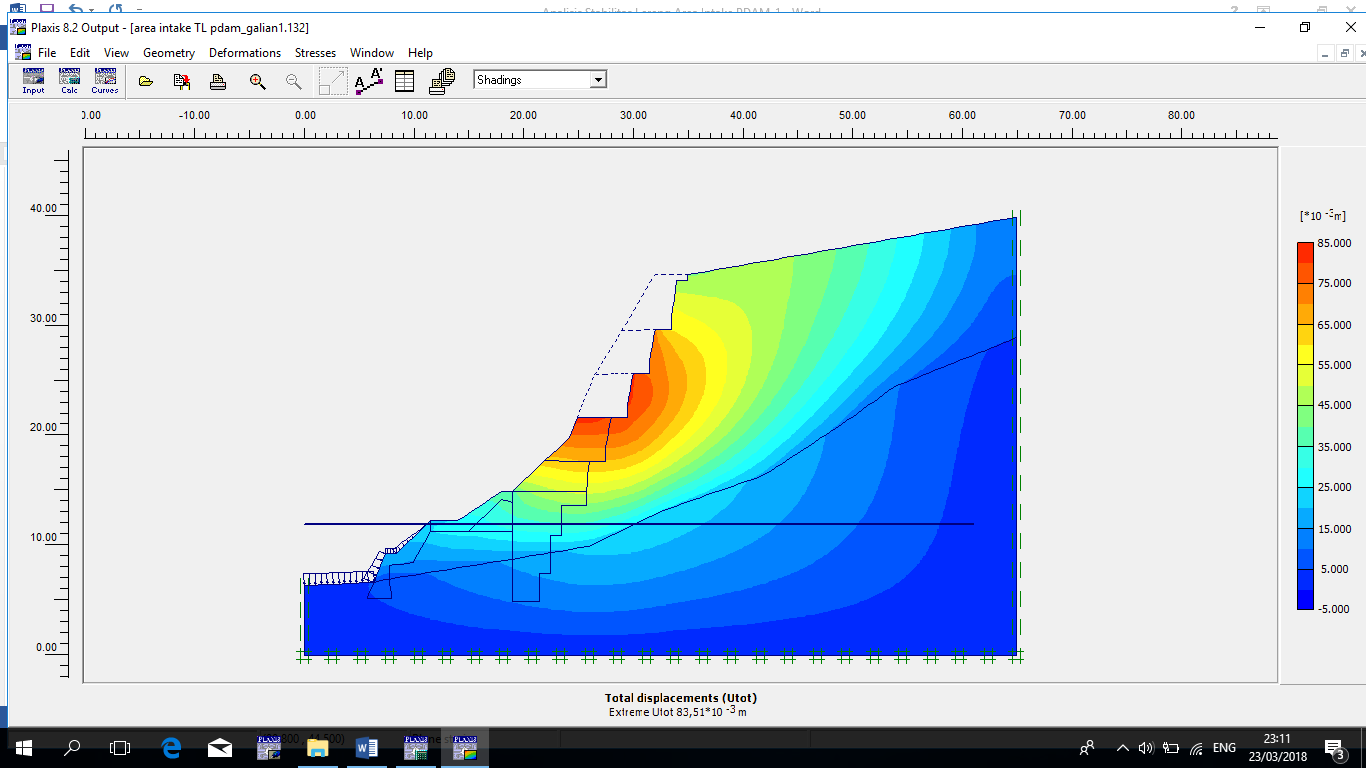
Task: Open the Calc program icon
Action: pos(69,80)
